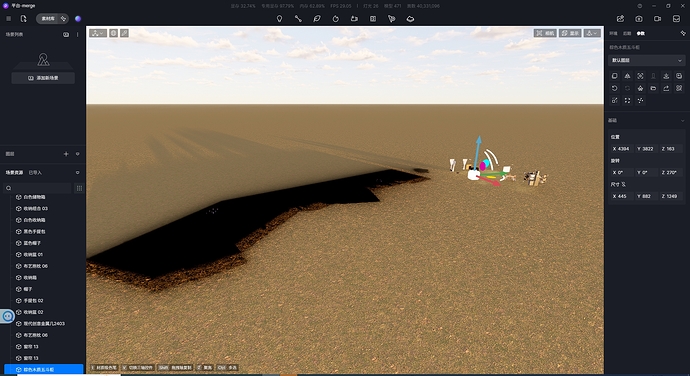Click the share export icon at top right

620,18
